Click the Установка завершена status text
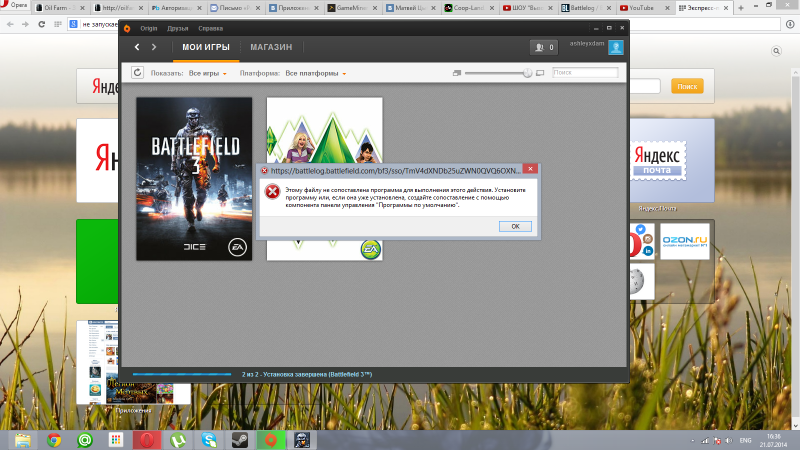The height and width of the screenshot is (450, 800). point(307,374)
